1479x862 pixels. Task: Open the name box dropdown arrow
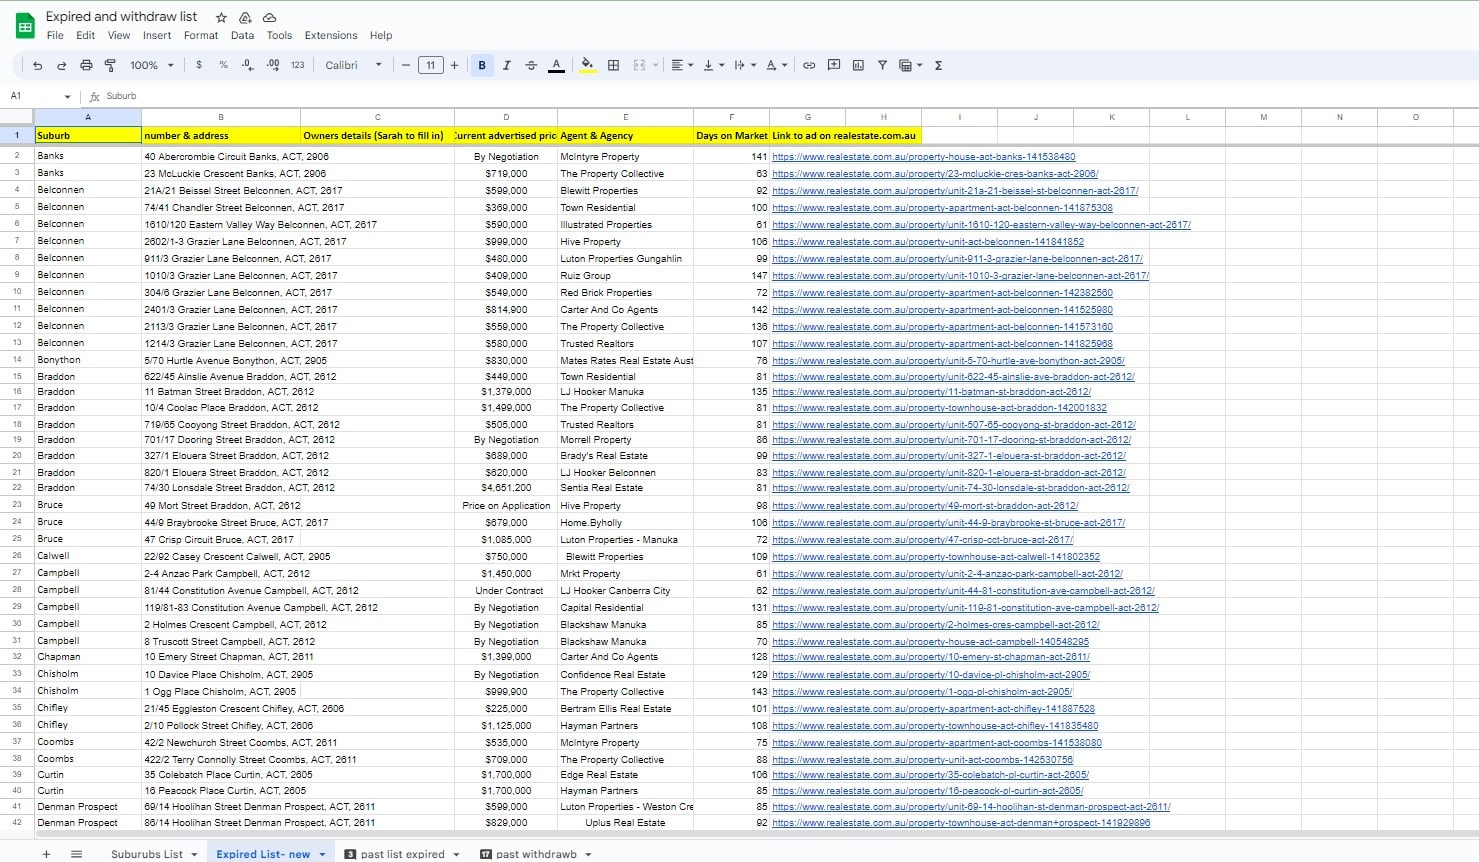(x=67, y=97)
